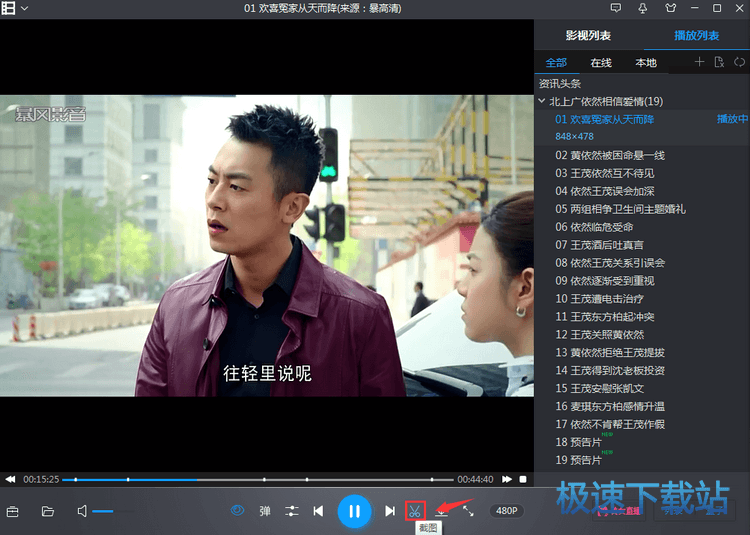Play episode 04 依然王茂误会加深
750x535 pixels.
coord(605,191)
